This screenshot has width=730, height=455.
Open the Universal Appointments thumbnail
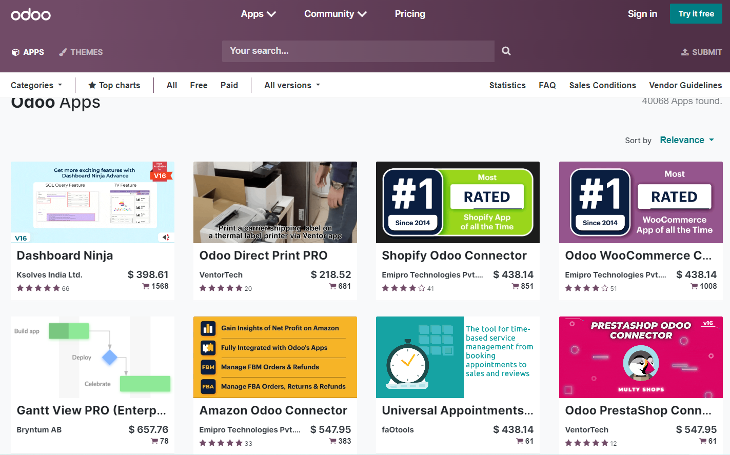tap(458, 357)
